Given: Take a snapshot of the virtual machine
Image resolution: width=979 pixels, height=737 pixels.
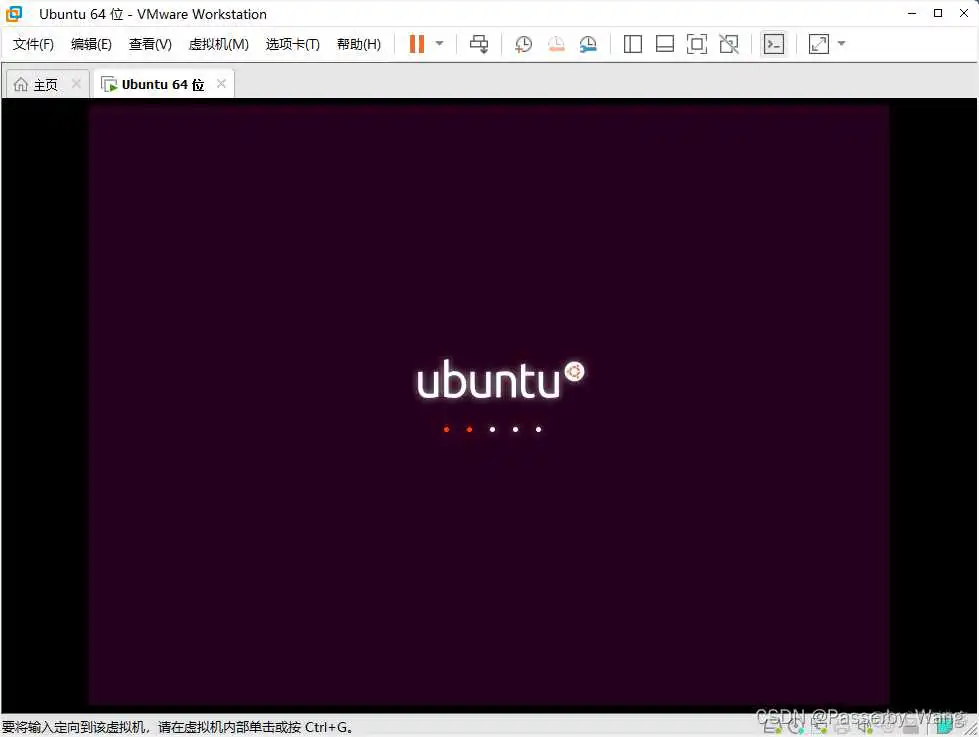Looking at the screenshot, I should pyautogui.click(x=523, y=44).
